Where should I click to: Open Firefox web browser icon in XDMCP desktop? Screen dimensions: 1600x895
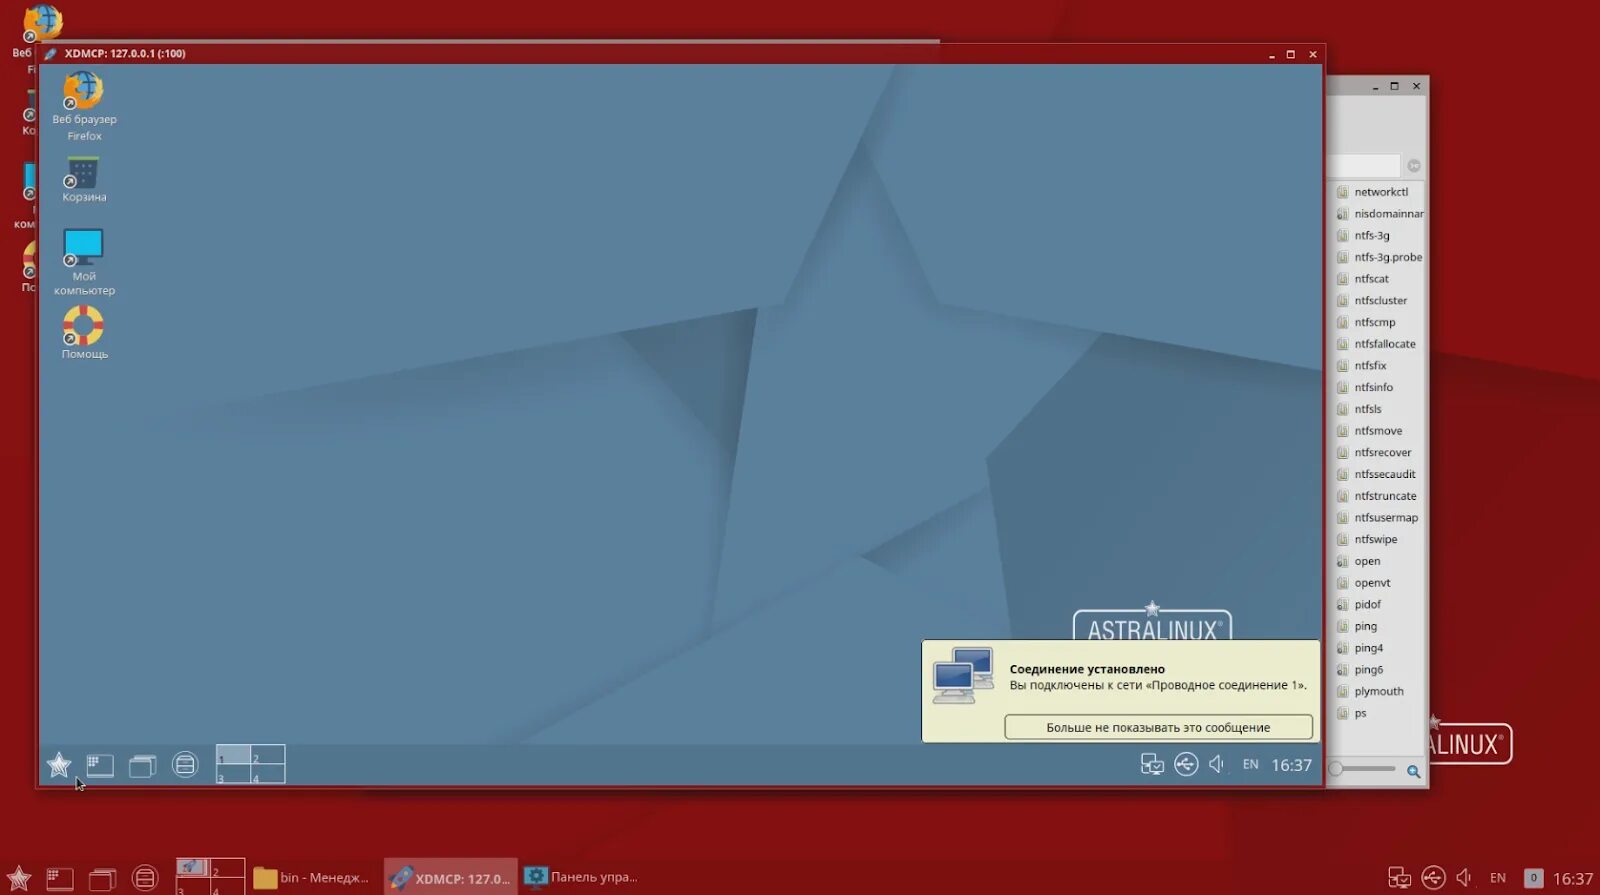tap(84, 105)
